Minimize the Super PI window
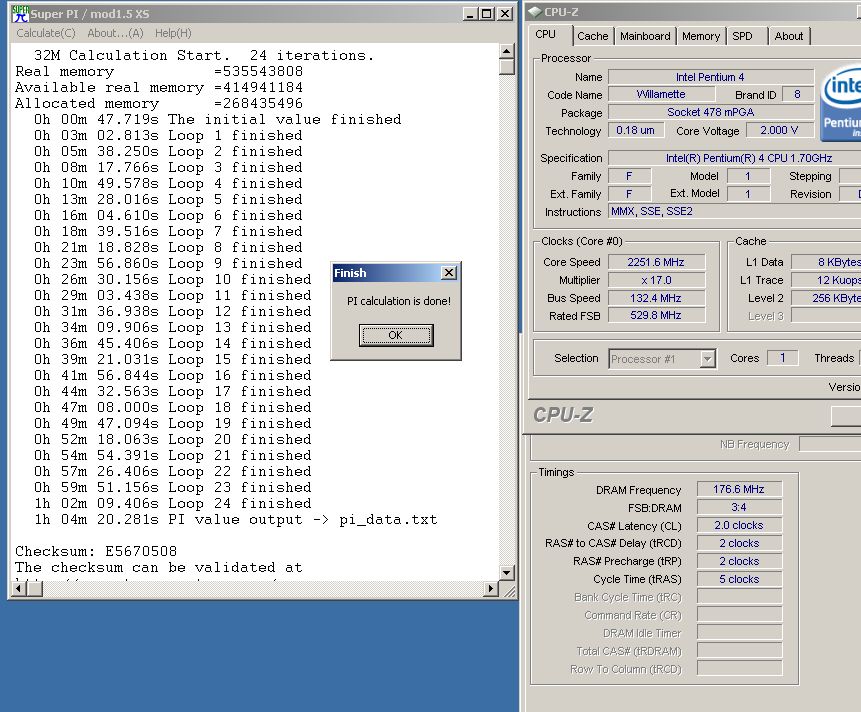The width and height of the screenshot is (861, 712). click(x=469, y=14)
